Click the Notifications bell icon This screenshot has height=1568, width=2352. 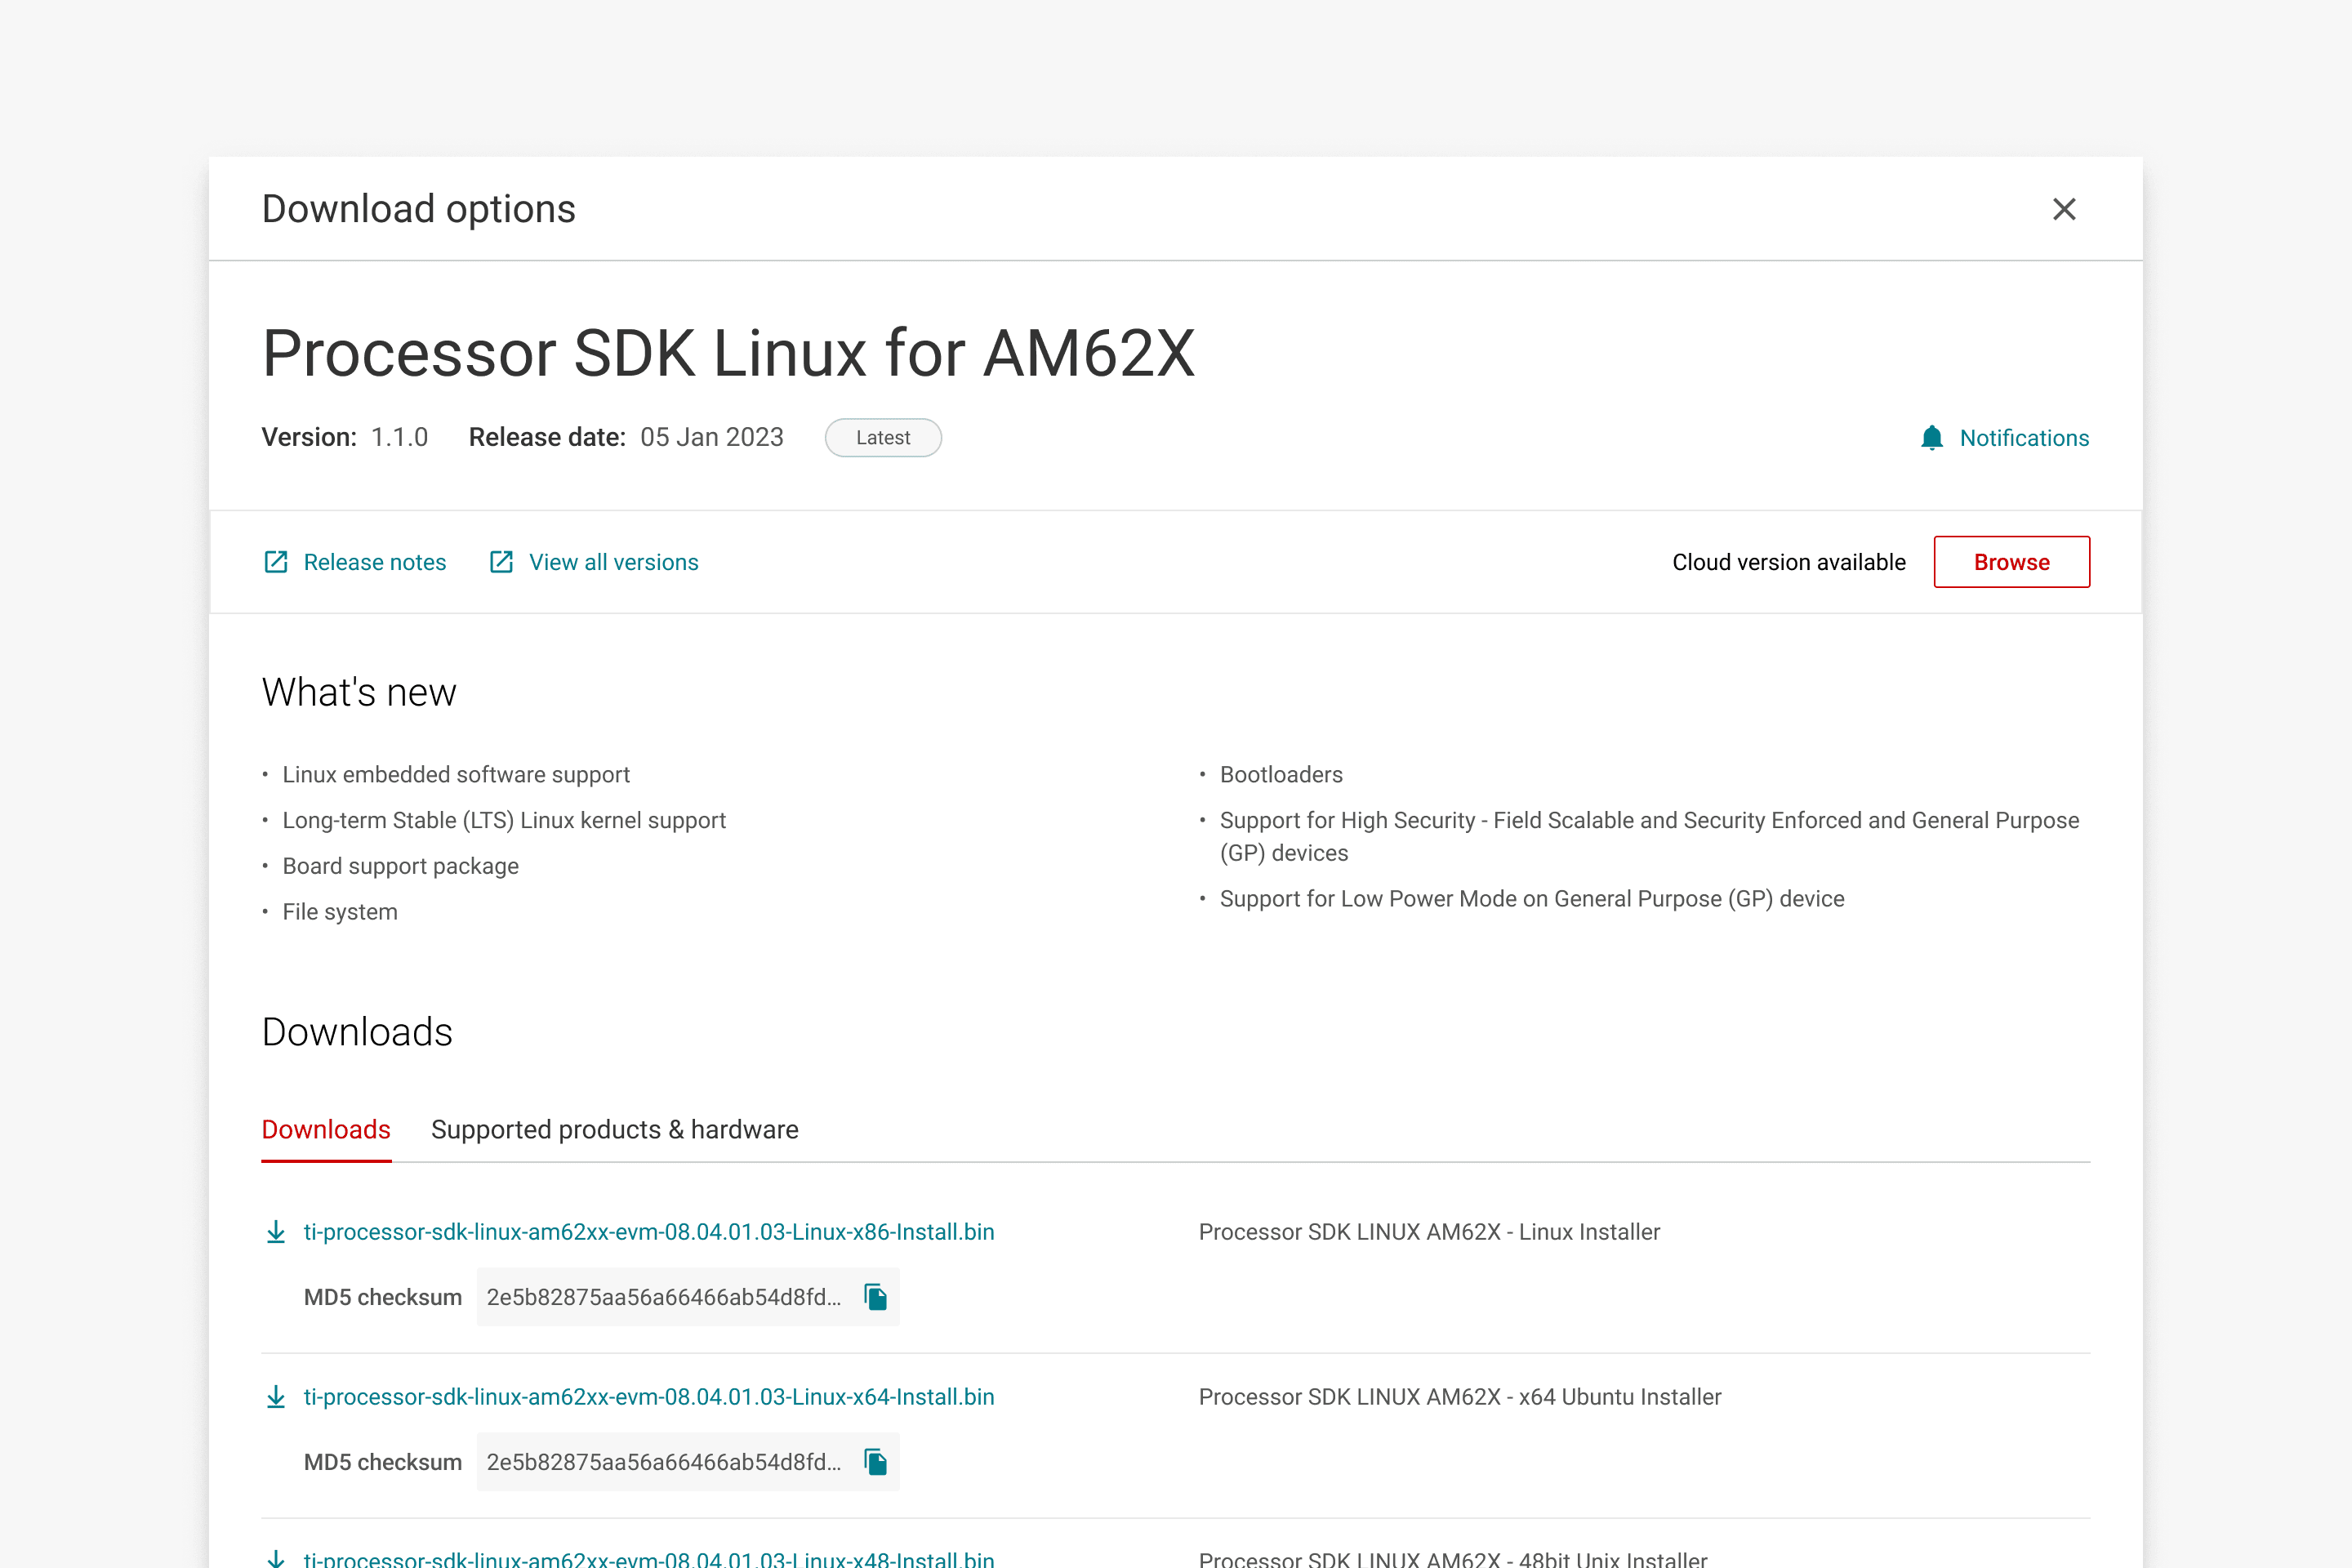coord(1932,438)
